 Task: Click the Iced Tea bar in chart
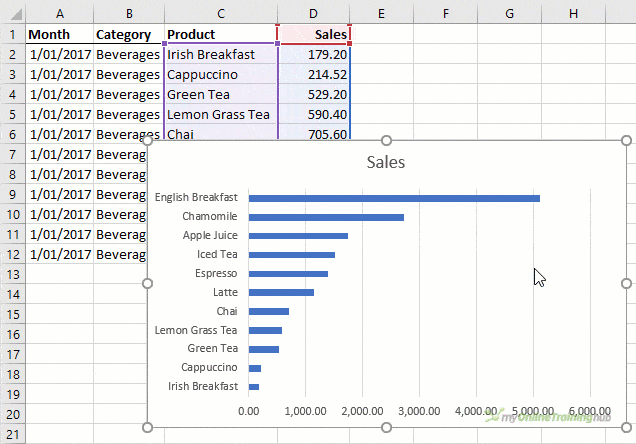[x=292, y=255]
